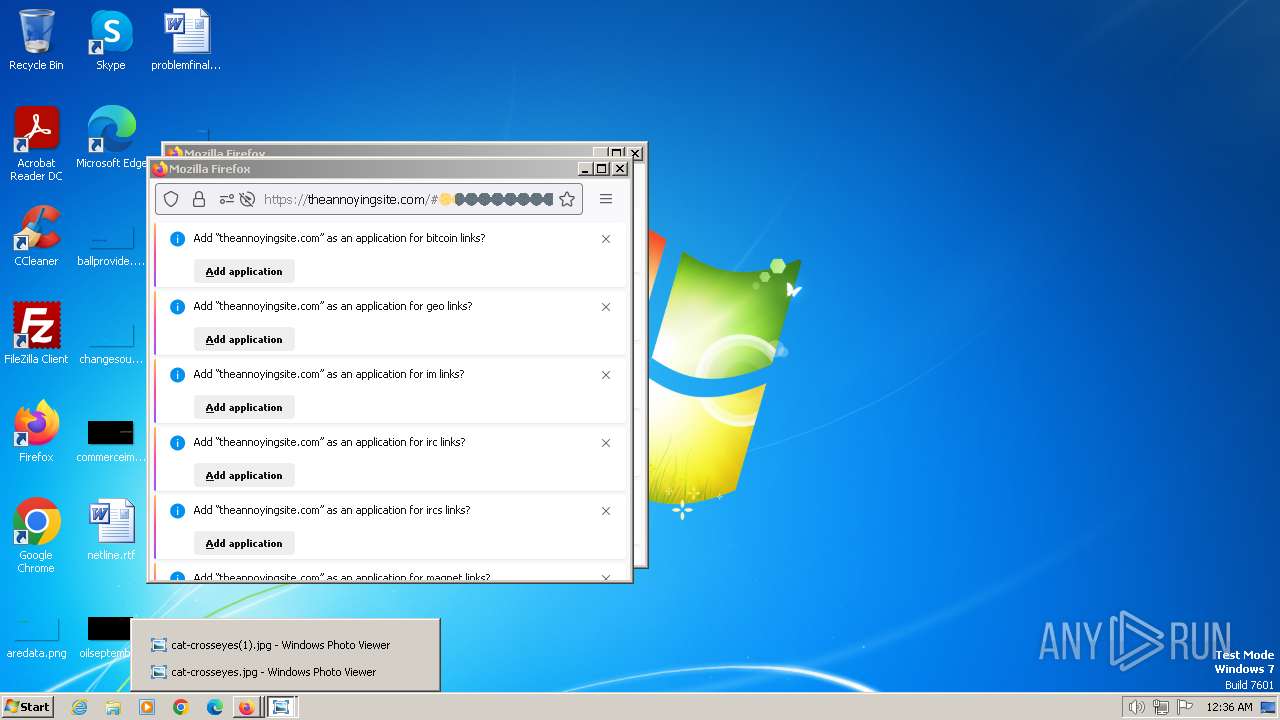Open FileZilla Client desktop shortcut
Viewport: 1280px width, 720px height.
click(36, 333)
